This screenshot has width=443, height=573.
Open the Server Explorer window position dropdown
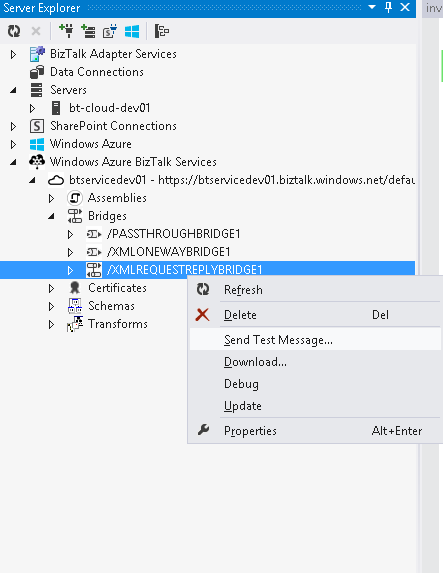(x=372, y=7)
